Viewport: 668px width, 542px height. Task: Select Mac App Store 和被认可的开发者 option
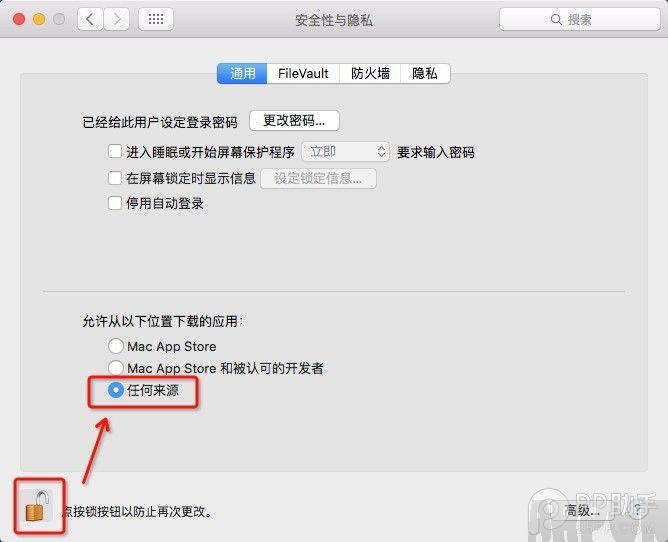(x=116, y=368)
